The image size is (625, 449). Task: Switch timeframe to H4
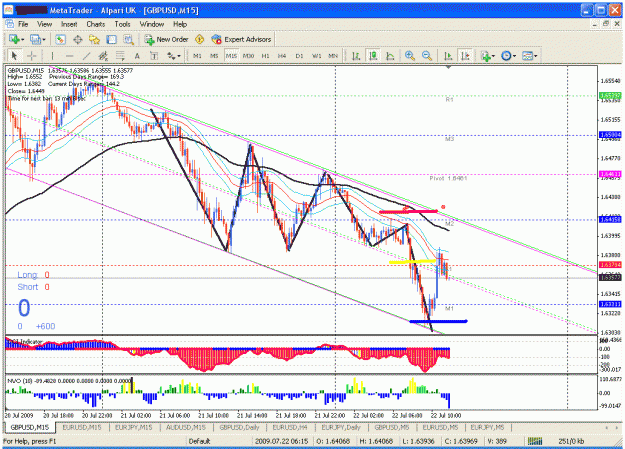[282, 56]
